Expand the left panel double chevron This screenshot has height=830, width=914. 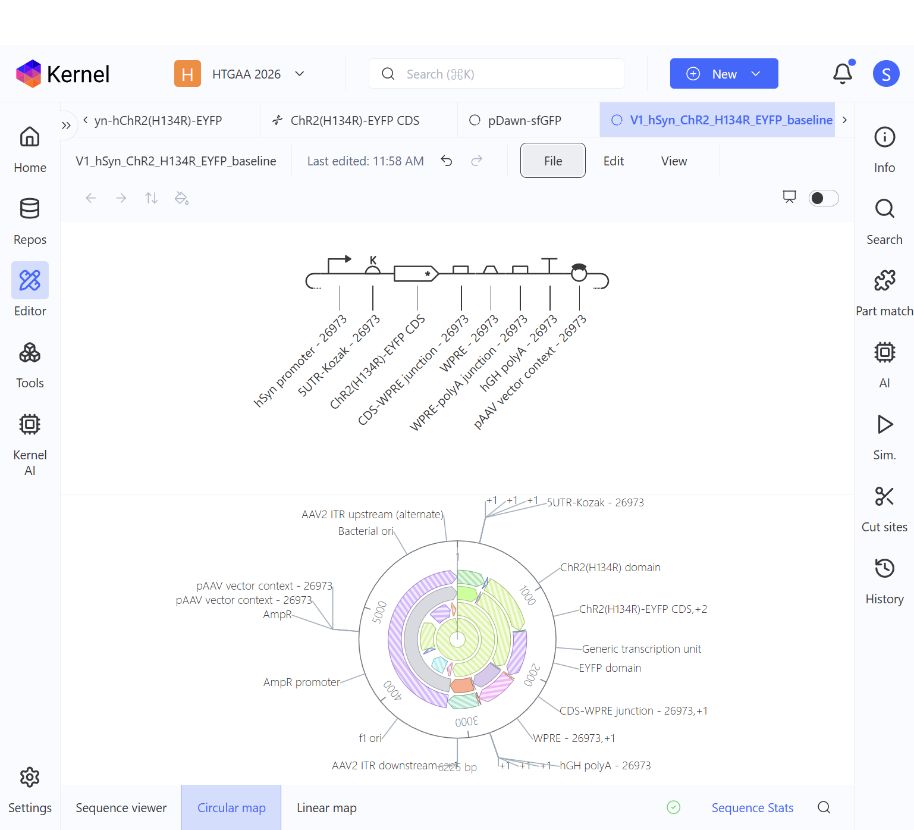click(66, 125)
